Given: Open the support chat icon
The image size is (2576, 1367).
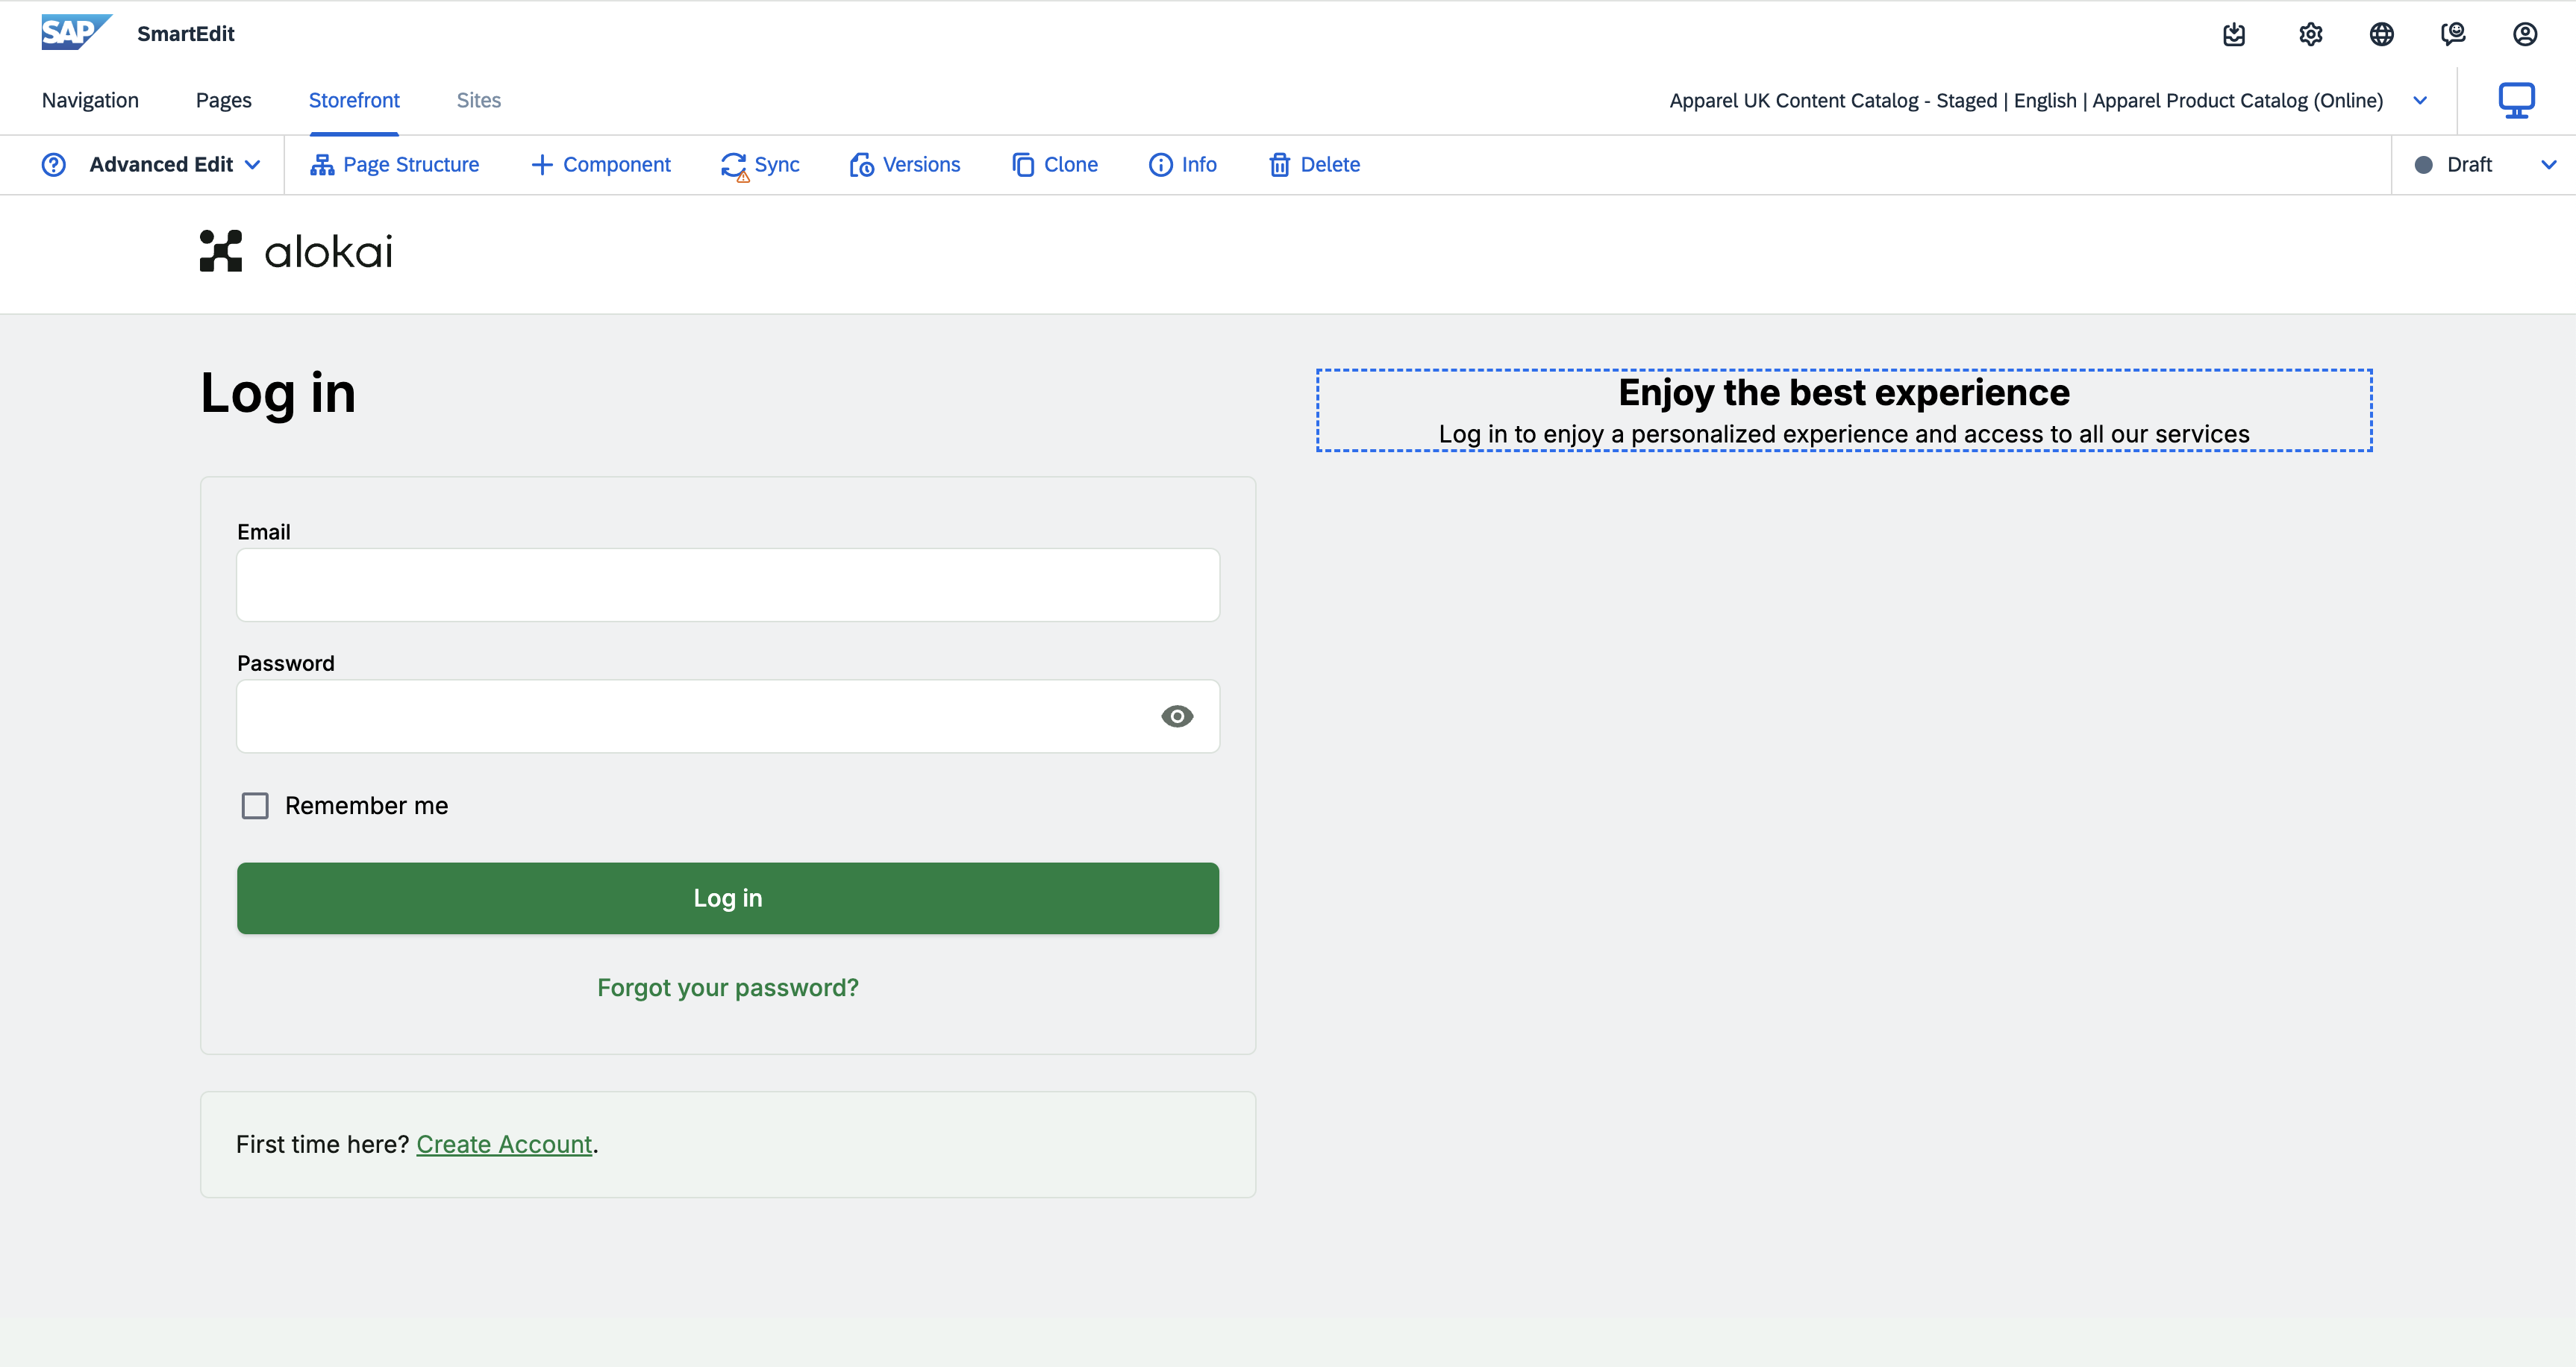Looking at the screenshot, I should (2453, 35).
